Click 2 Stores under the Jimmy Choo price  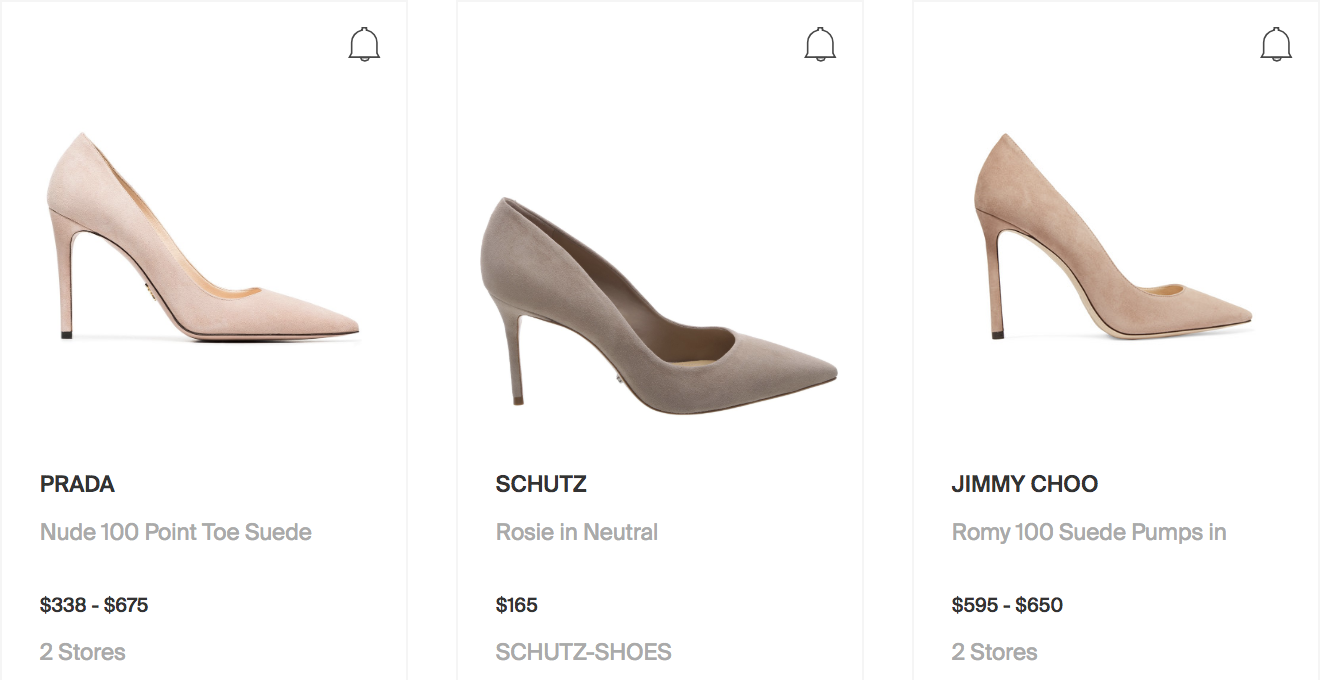point(995,652)
